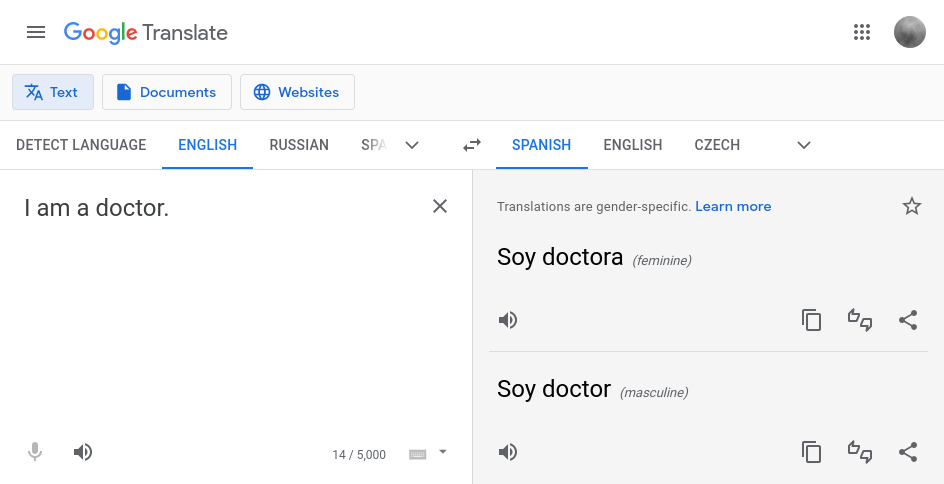Open input tools keyboard dropdown
Image resolution: width=944 pixels, height=484 pixels.
pyautogui.click(x=443, y=452)
